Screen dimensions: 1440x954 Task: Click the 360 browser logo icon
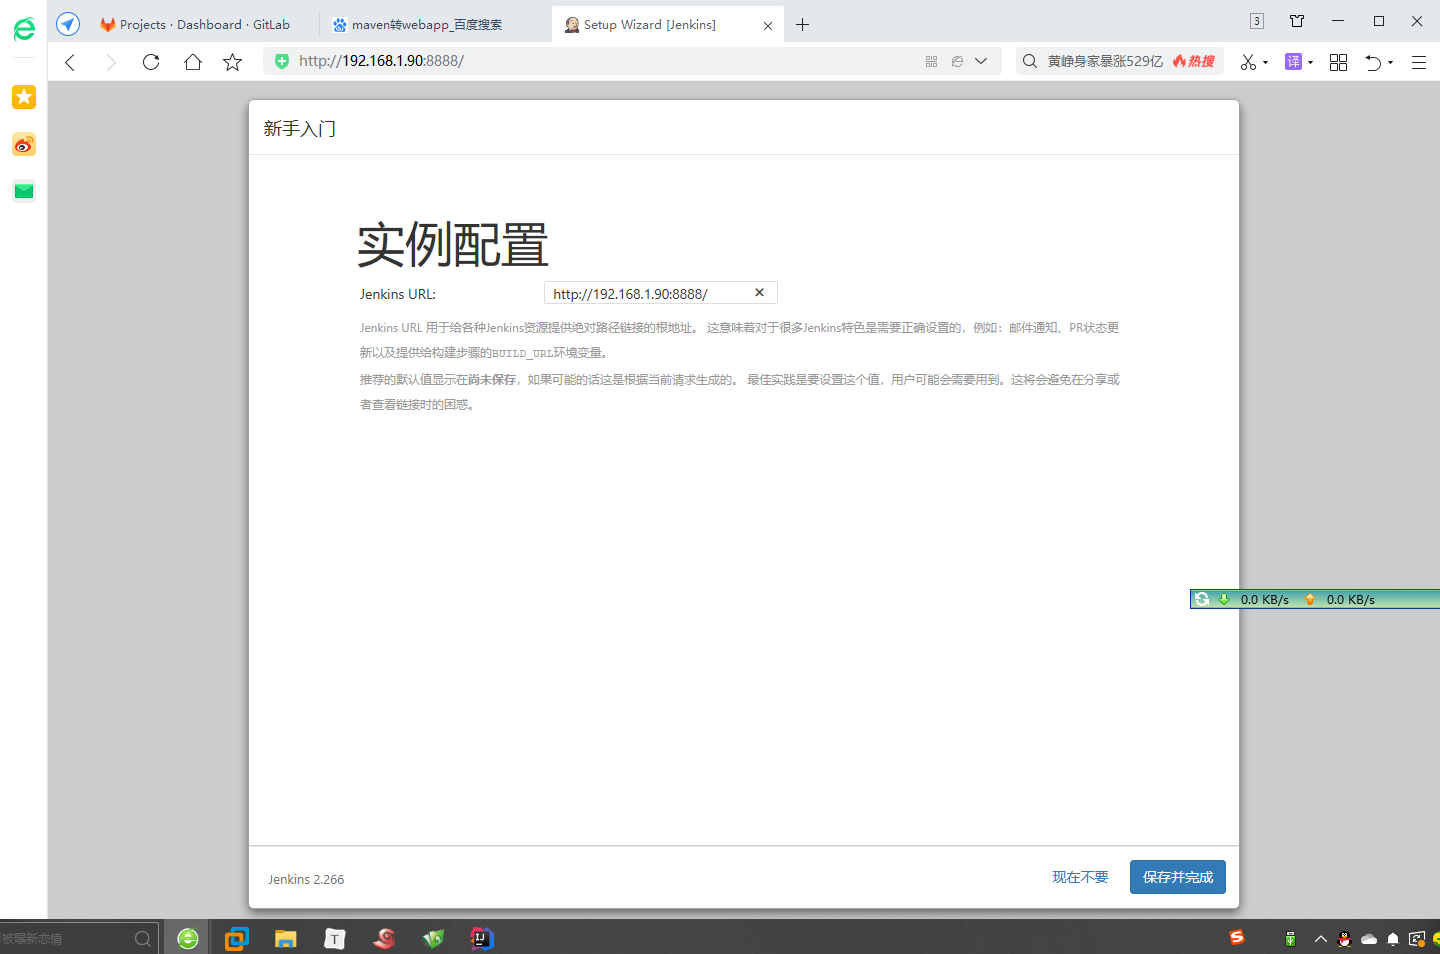[24, 29]
